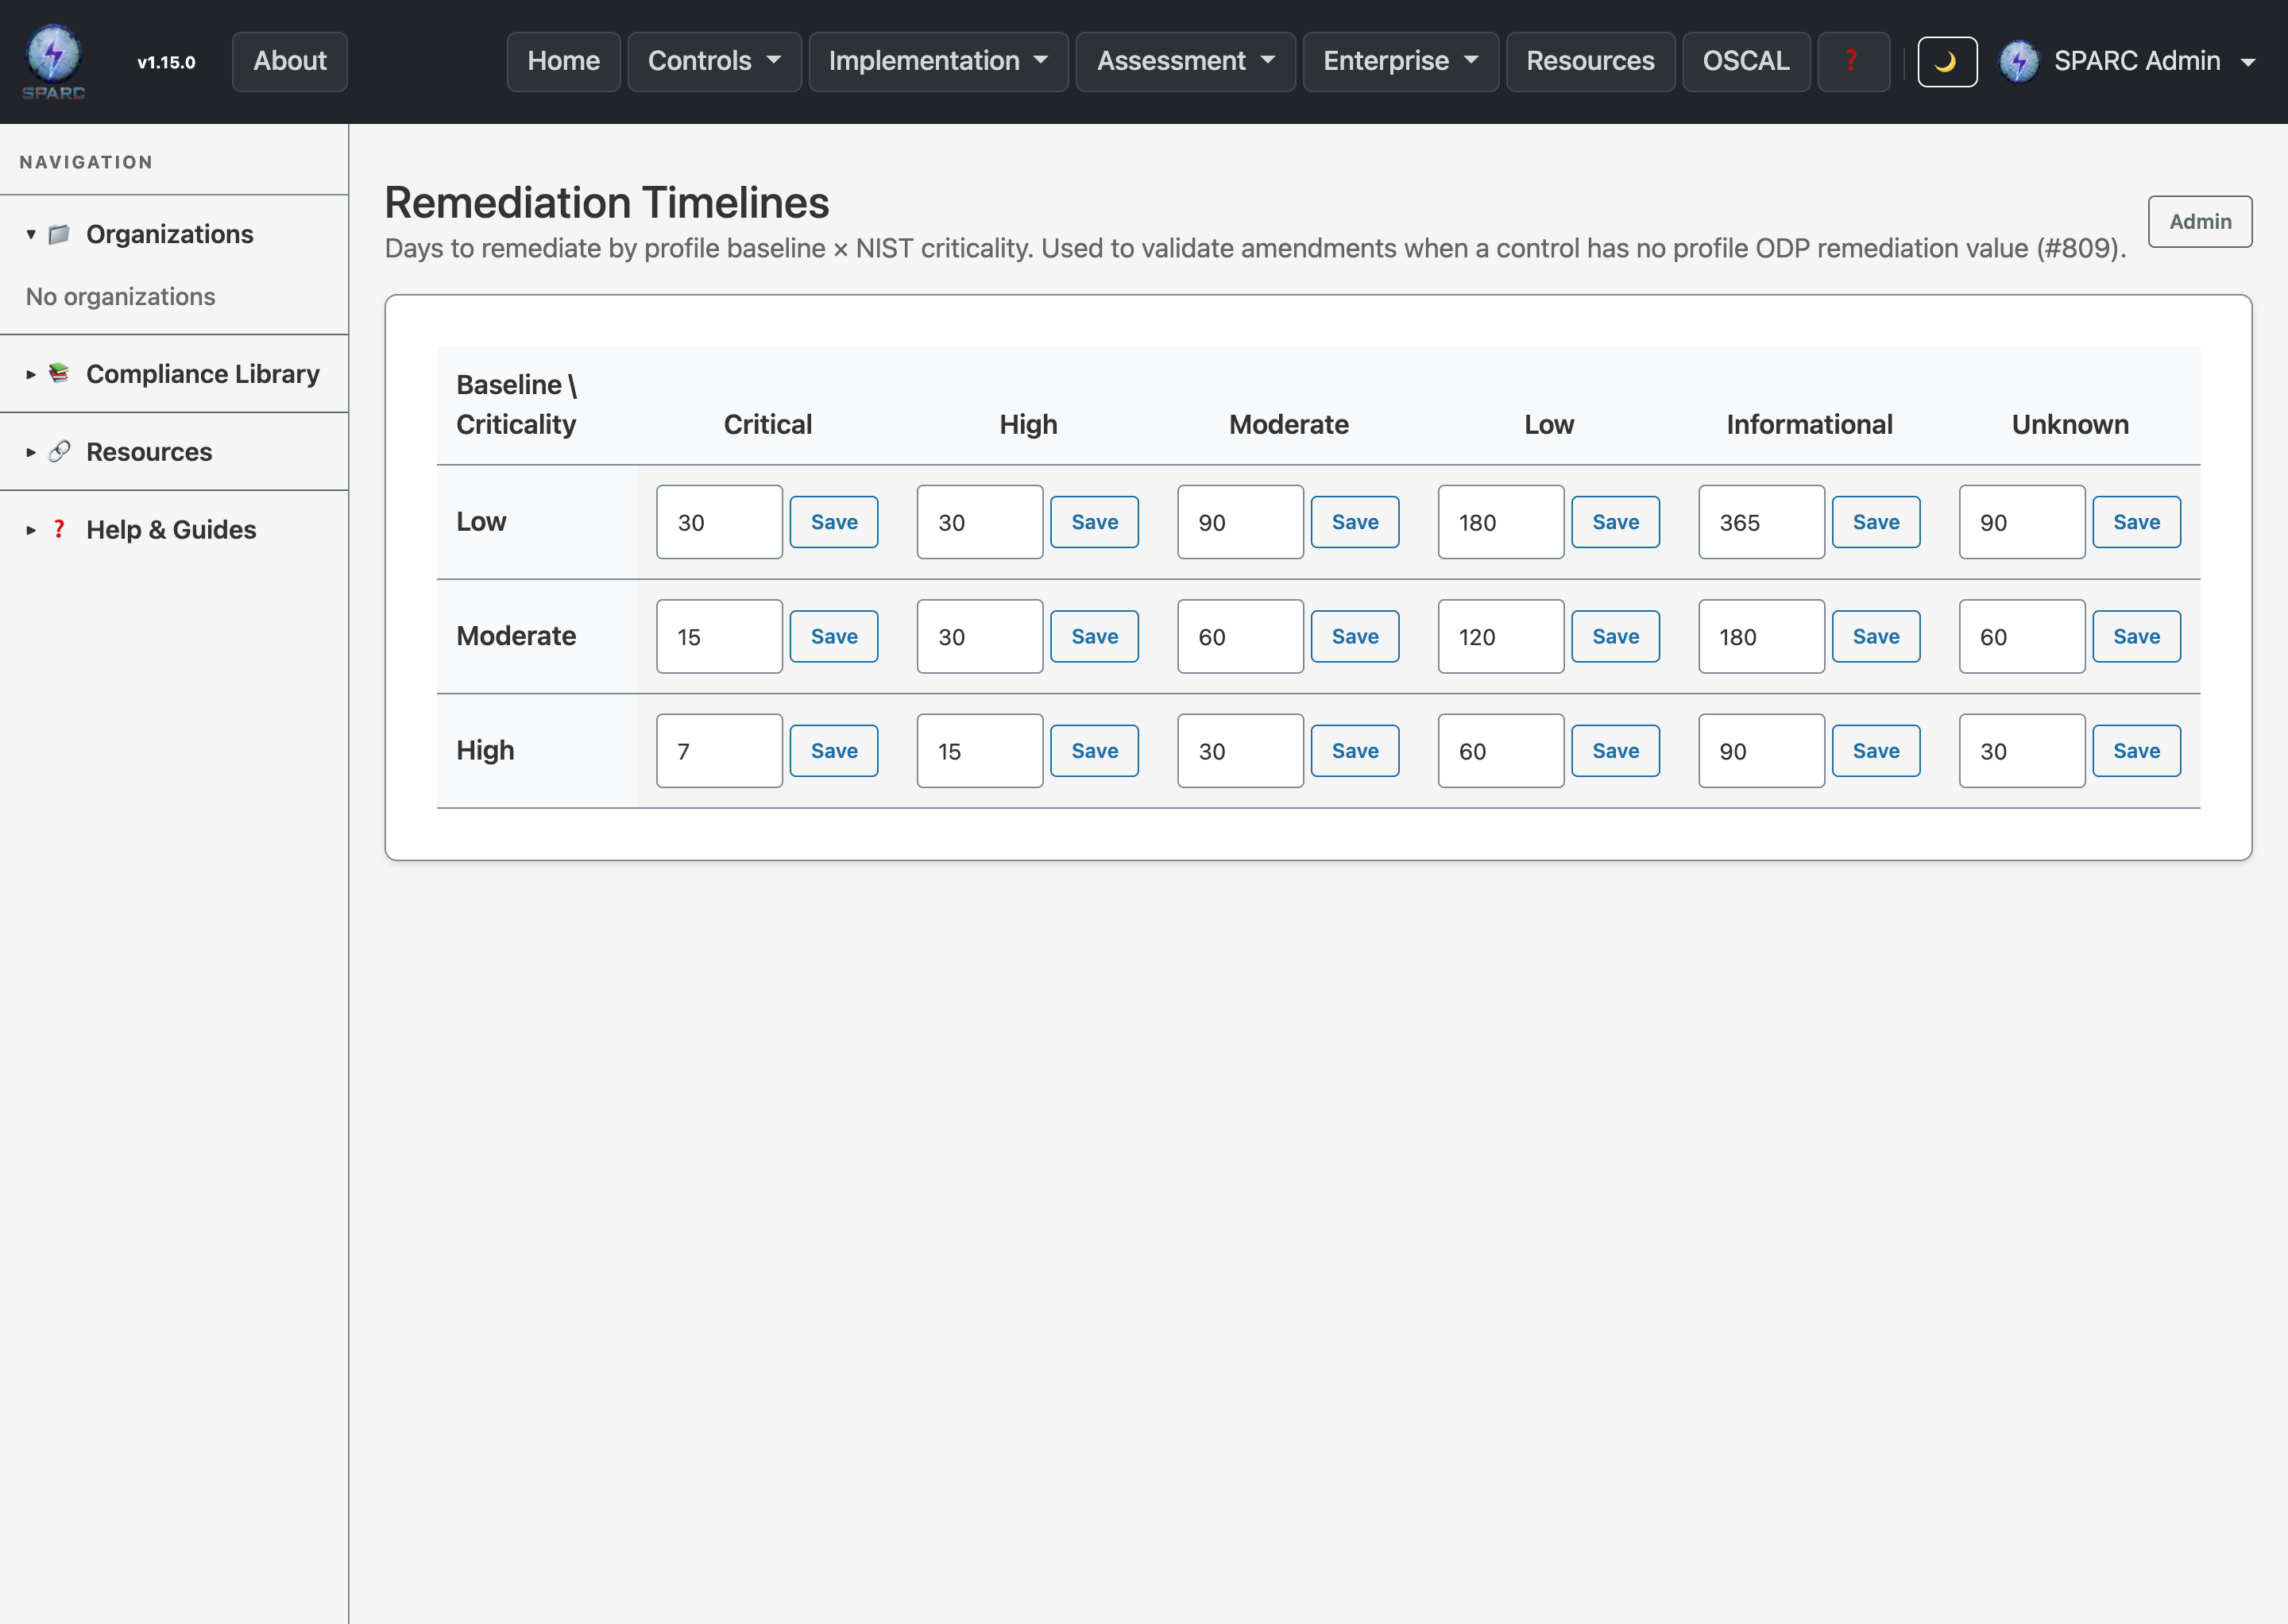Screen dimensions: 2288x1624
Task: Save the Moderate baseline Moderate value
Action: coord(1355,636)
